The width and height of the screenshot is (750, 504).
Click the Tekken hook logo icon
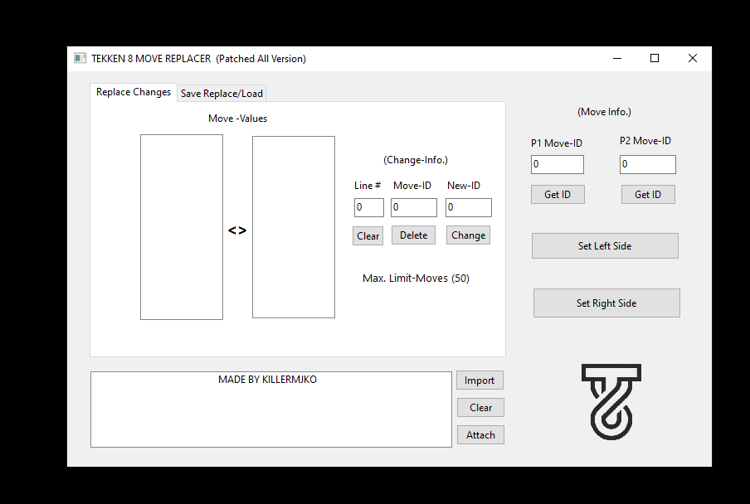611,402
